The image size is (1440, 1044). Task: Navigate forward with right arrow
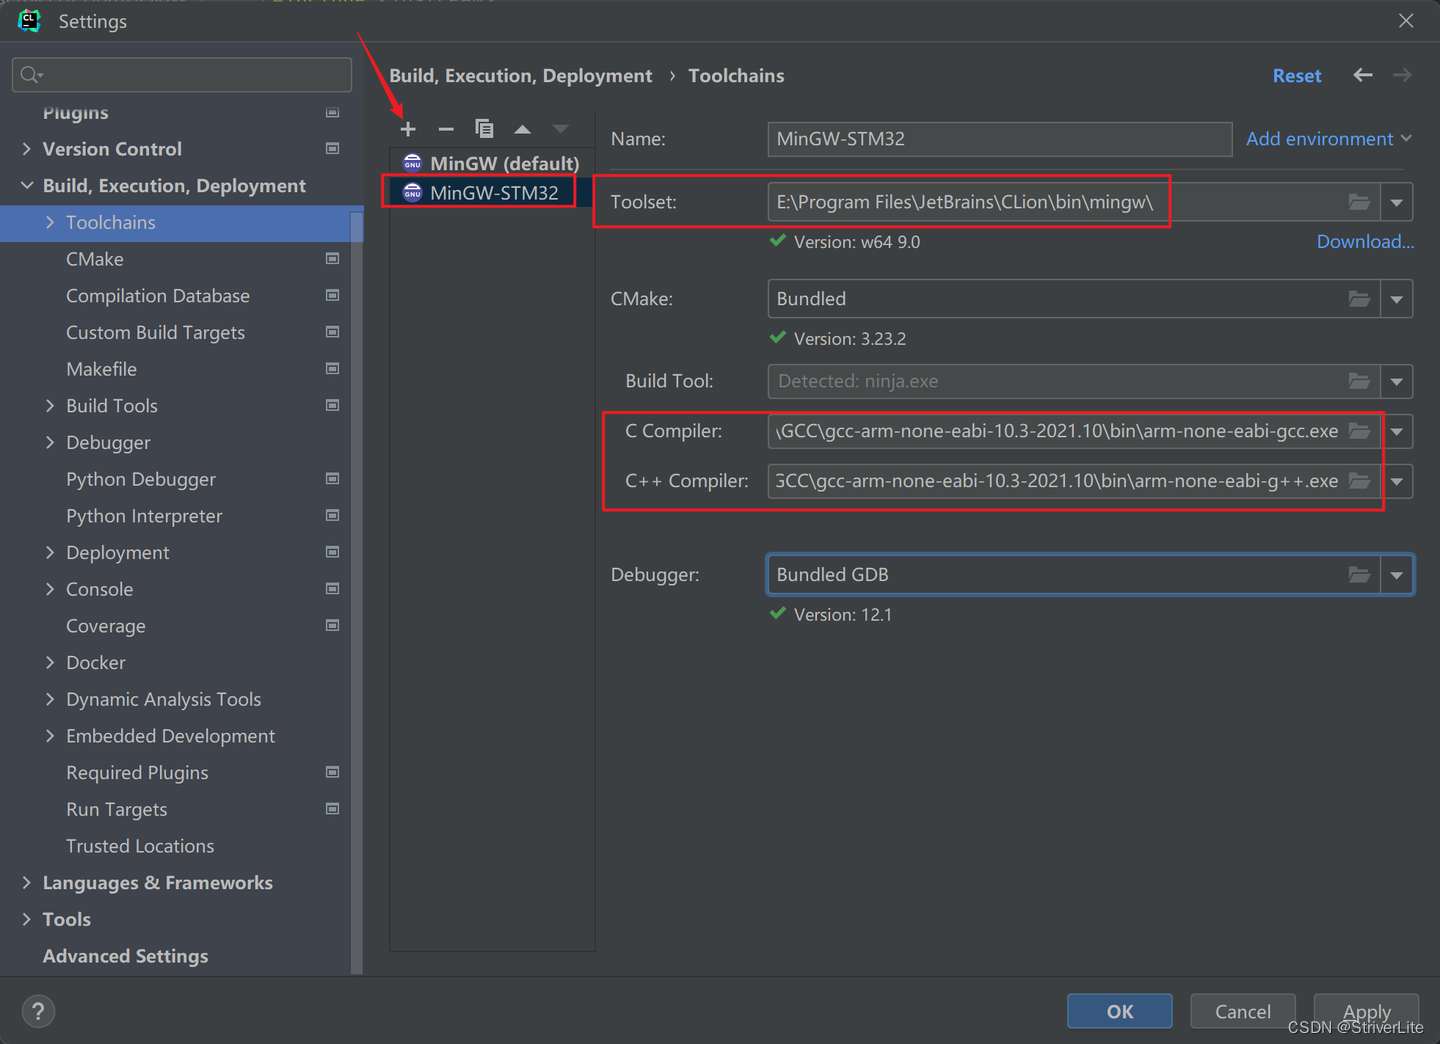[x=1402, y=75]
